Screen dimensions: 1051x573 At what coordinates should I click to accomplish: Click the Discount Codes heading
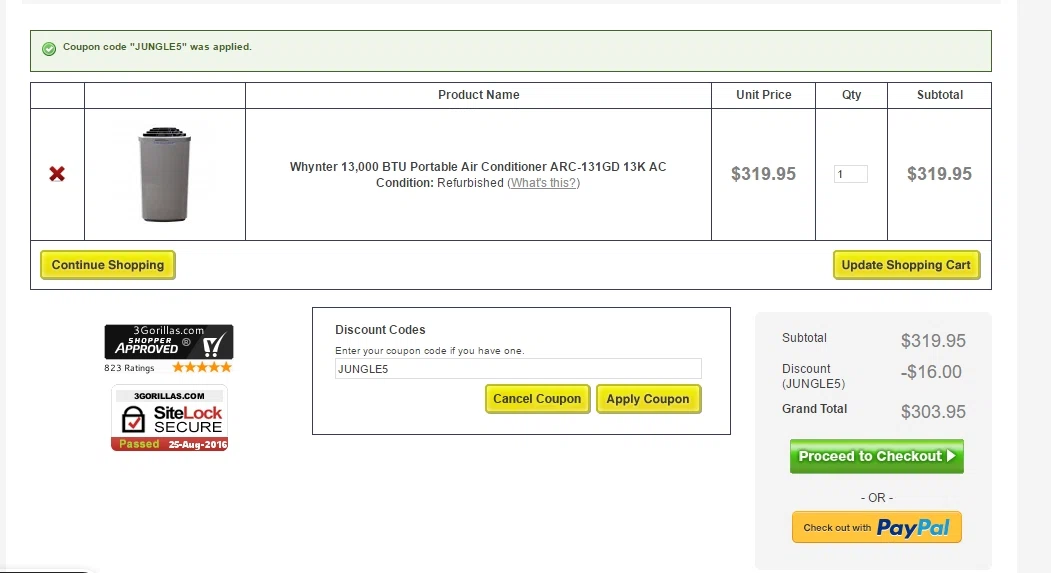point(380,330)
